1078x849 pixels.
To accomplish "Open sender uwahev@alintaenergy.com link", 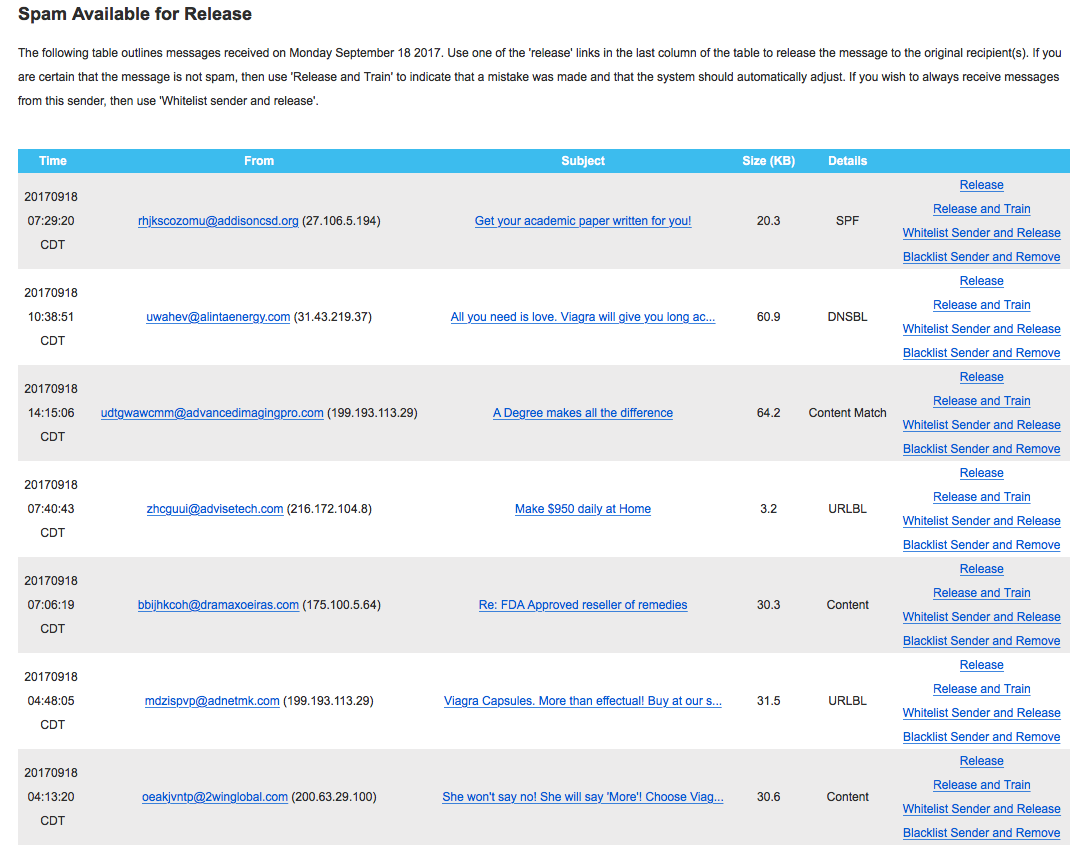I will point(218,317).
